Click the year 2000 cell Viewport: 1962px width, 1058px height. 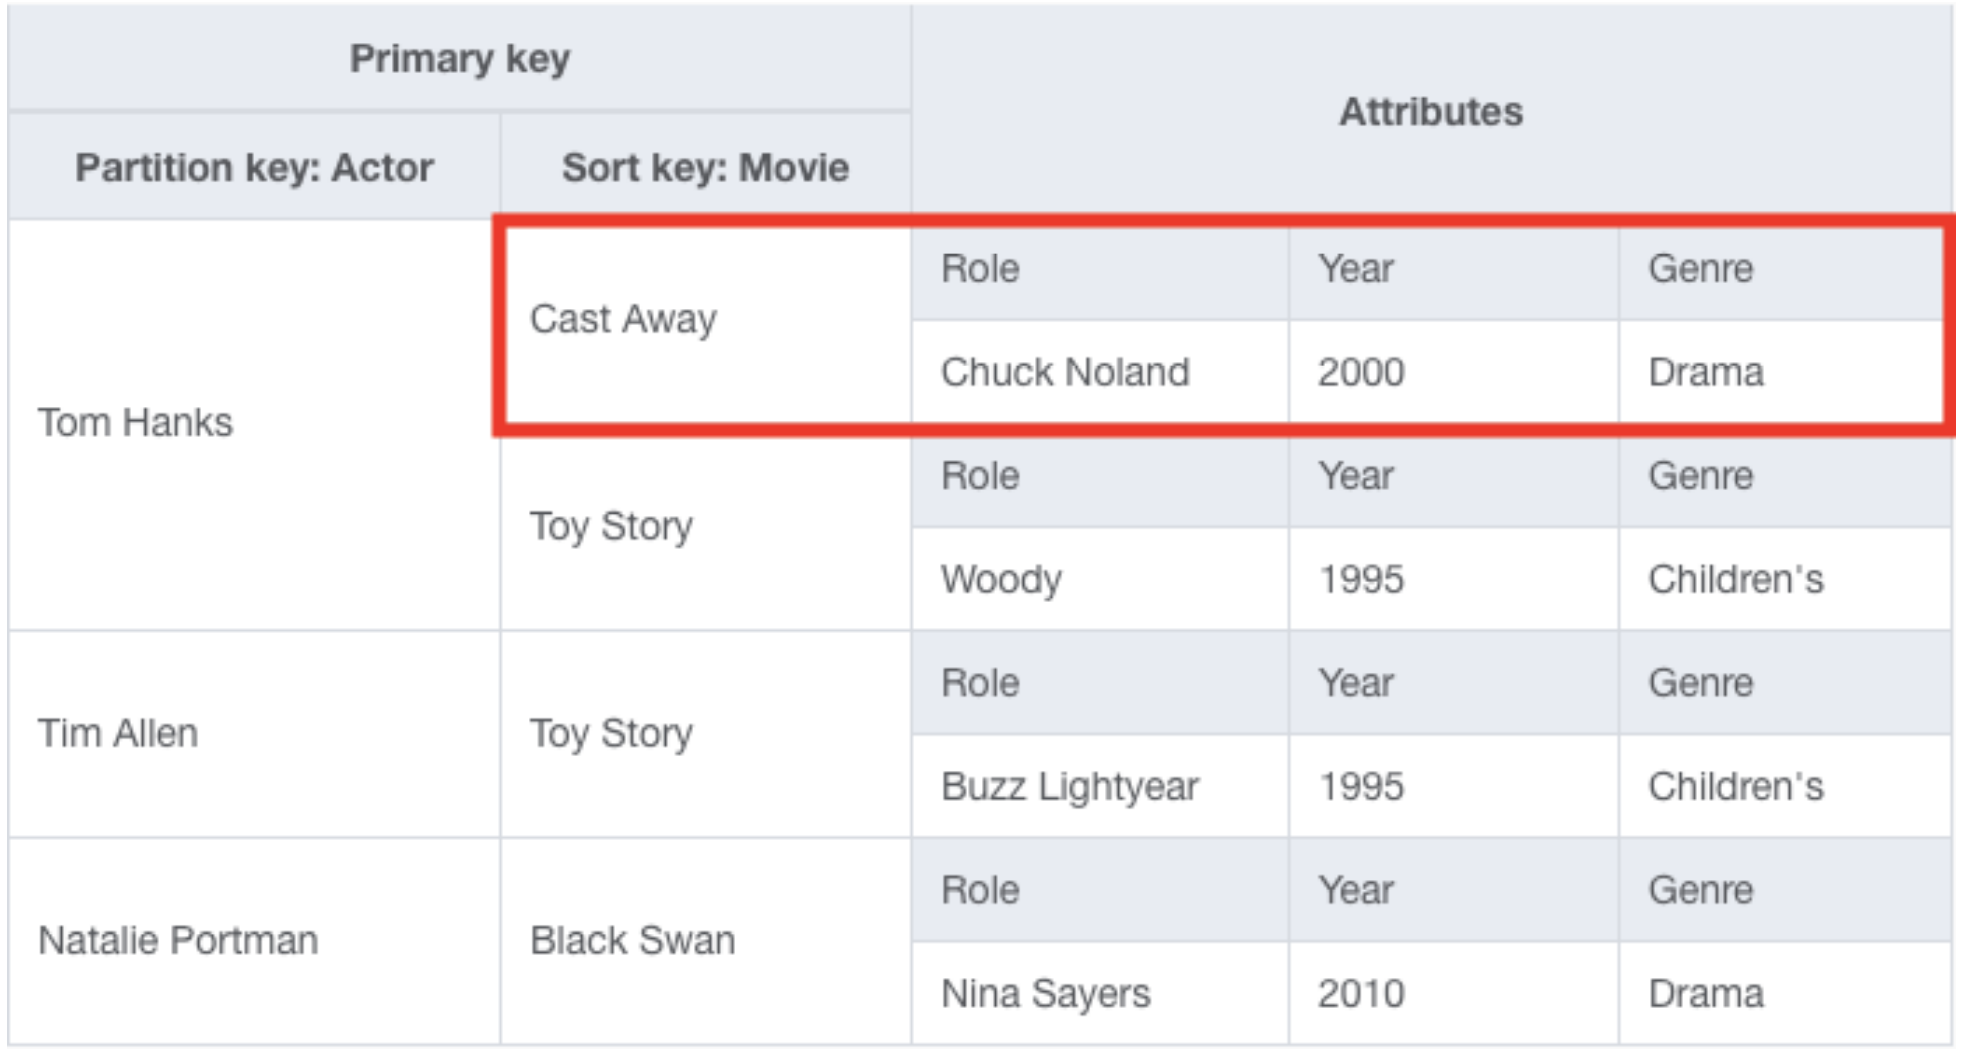click(x=1454, y=372)
